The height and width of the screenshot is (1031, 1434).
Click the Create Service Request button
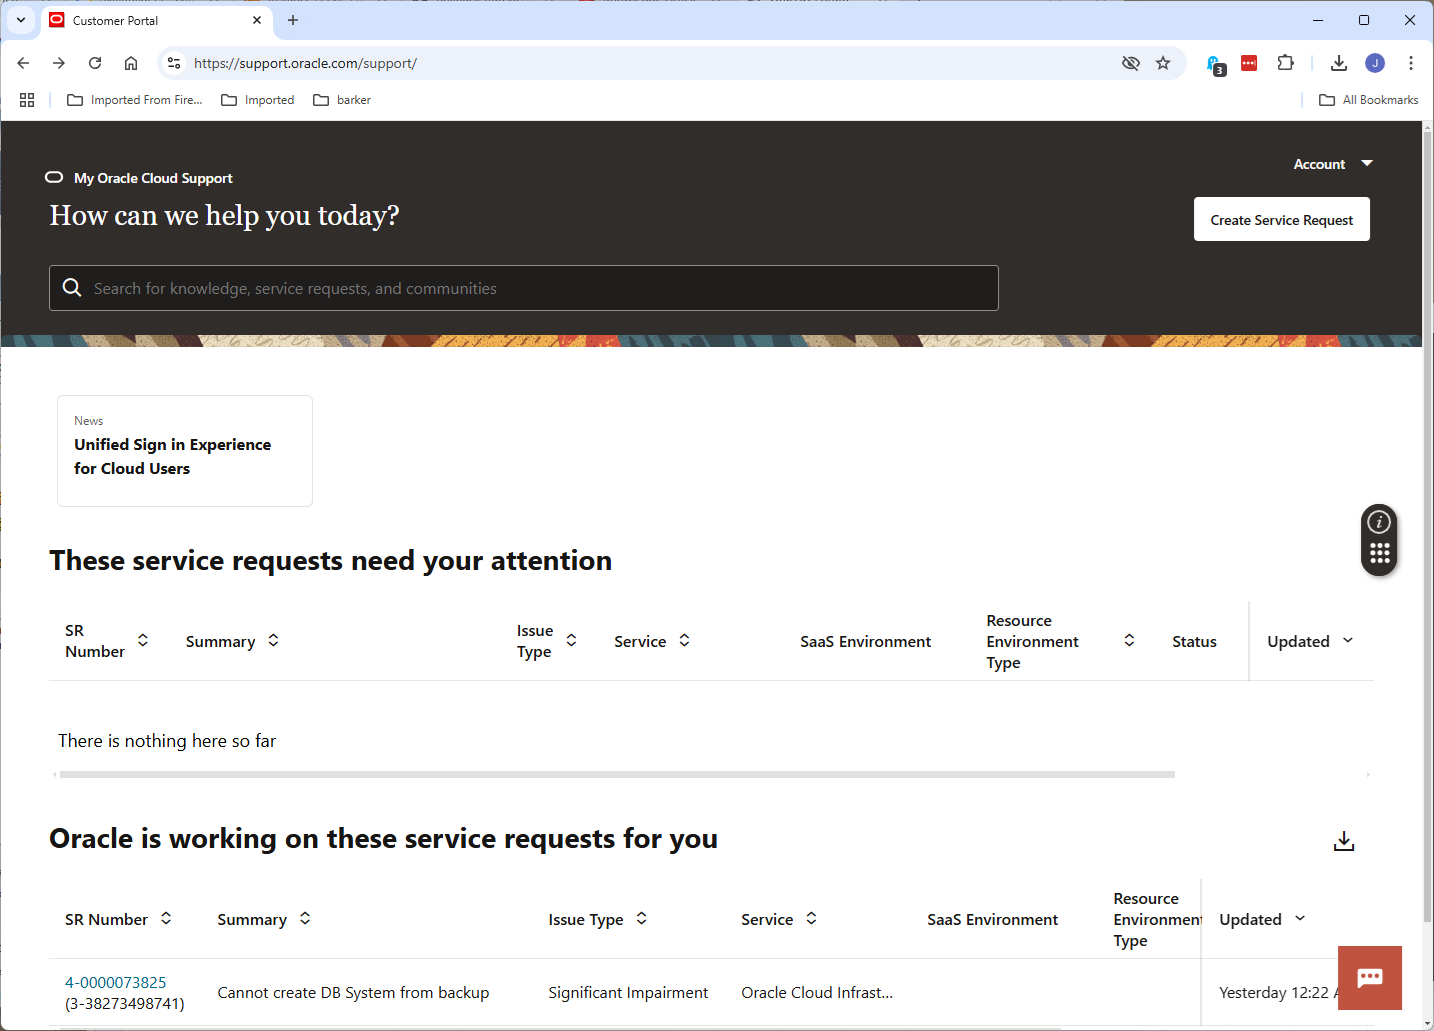1281,220
